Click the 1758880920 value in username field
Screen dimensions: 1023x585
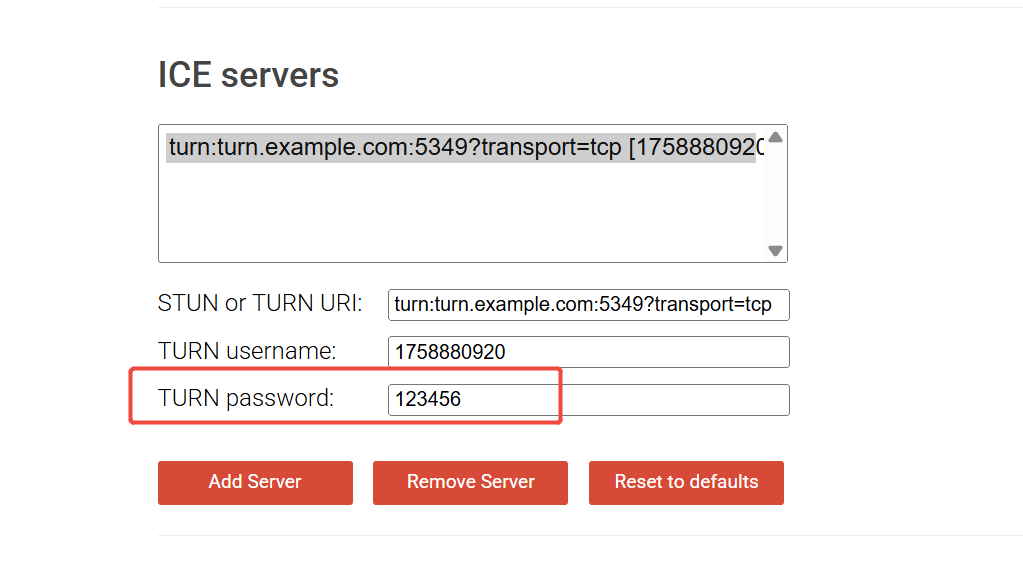[x=450, y=352]
